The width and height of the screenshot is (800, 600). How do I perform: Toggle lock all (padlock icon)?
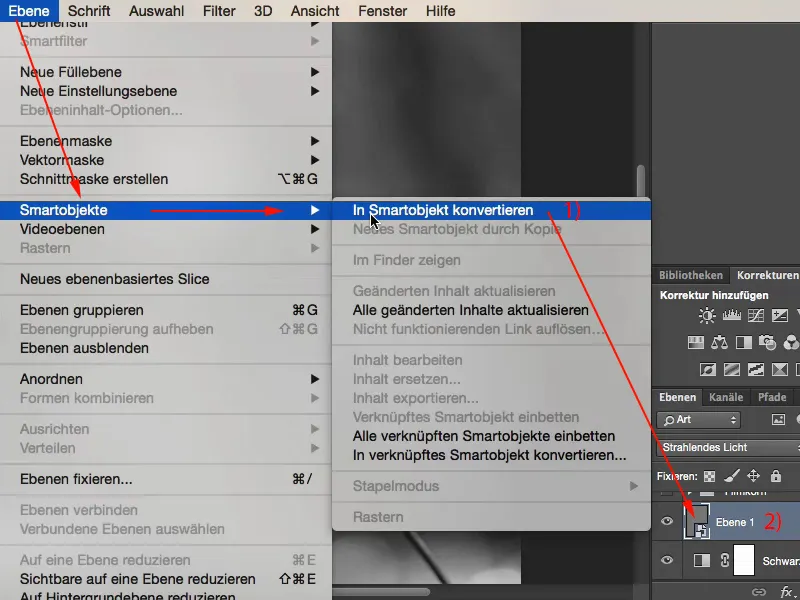pos(776,477)
